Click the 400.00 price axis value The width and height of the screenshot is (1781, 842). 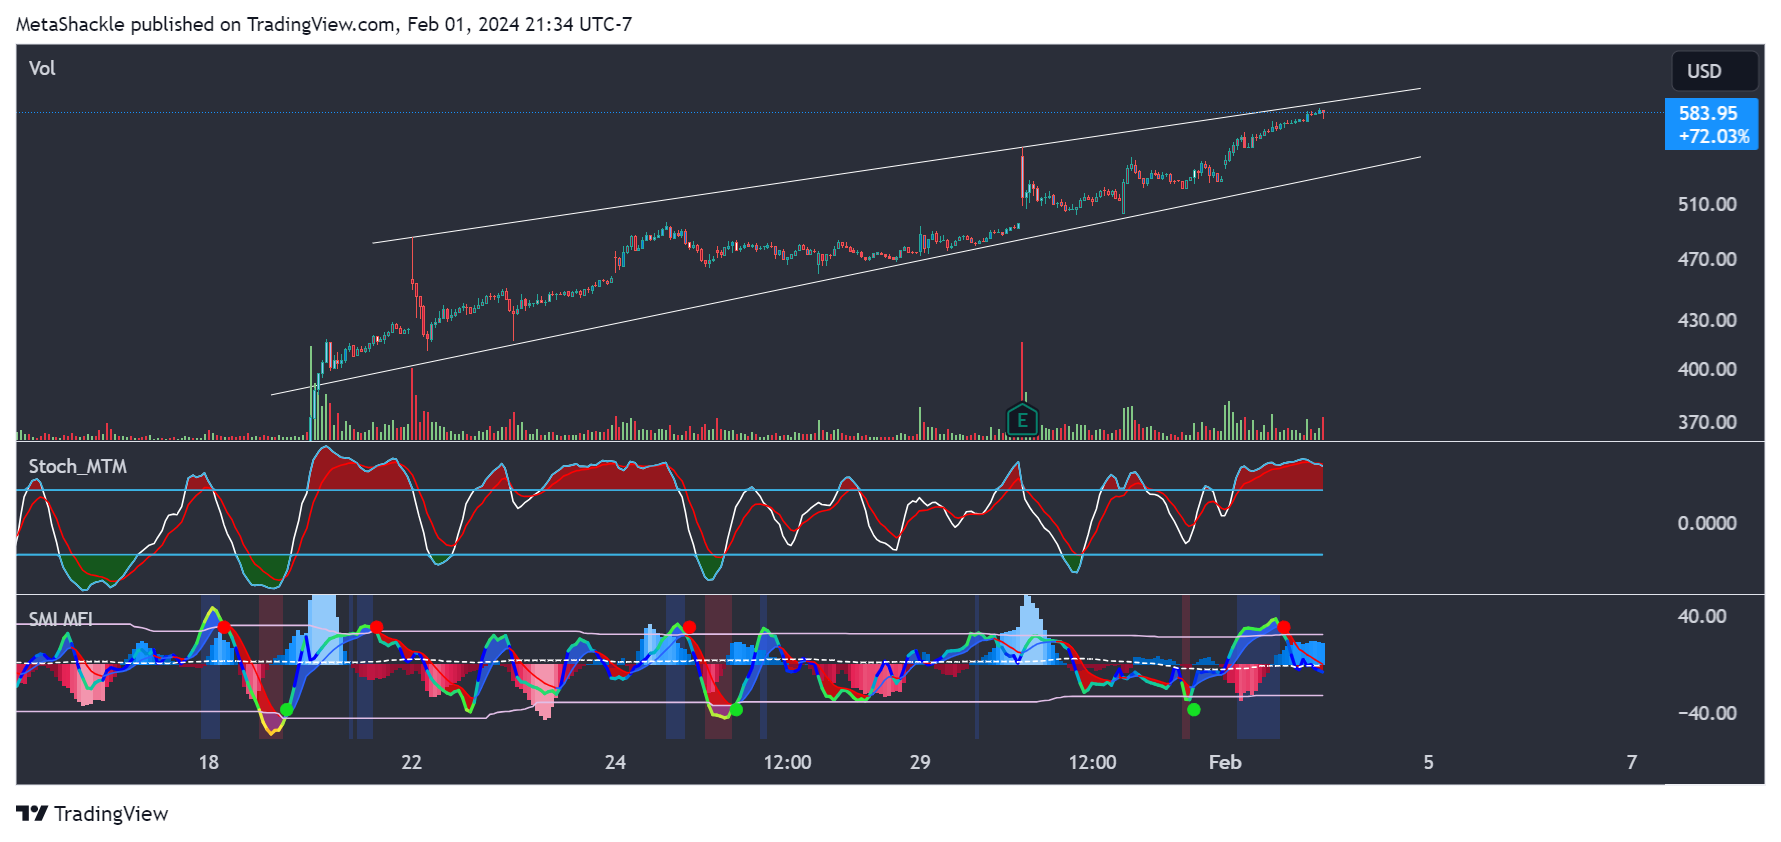coord(1707,369)
